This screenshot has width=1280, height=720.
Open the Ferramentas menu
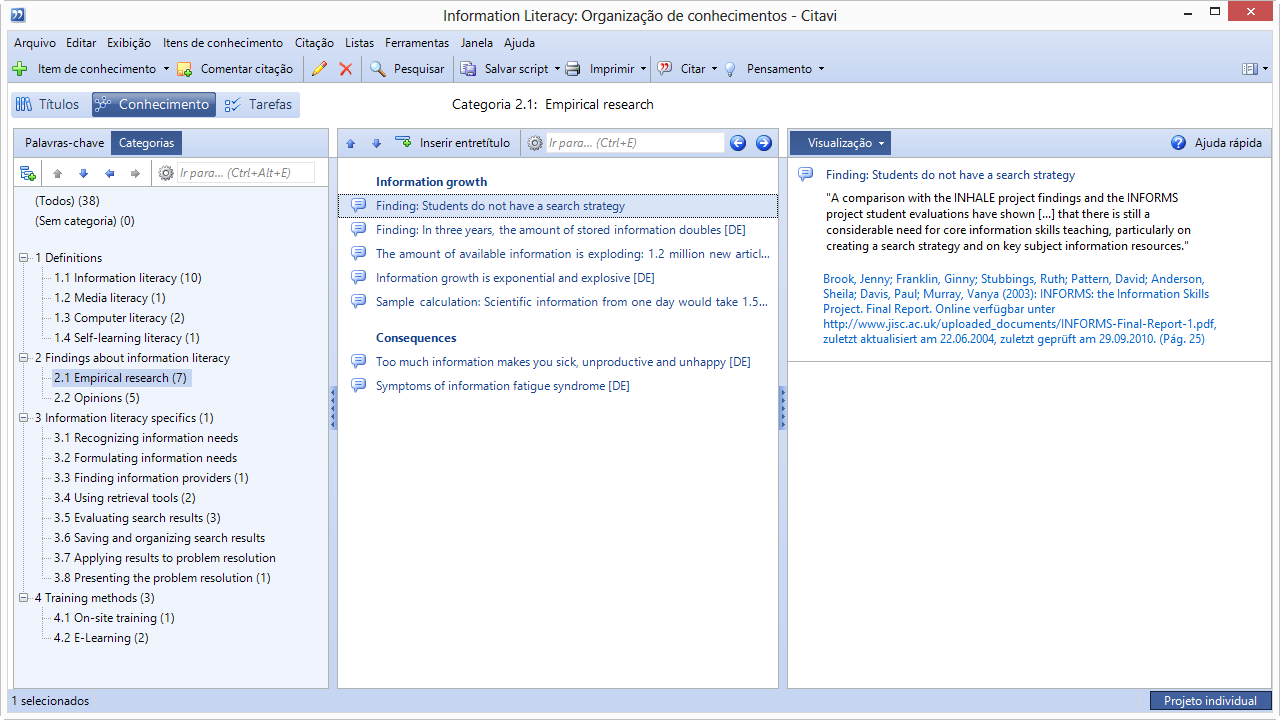(x=417, y=43)
